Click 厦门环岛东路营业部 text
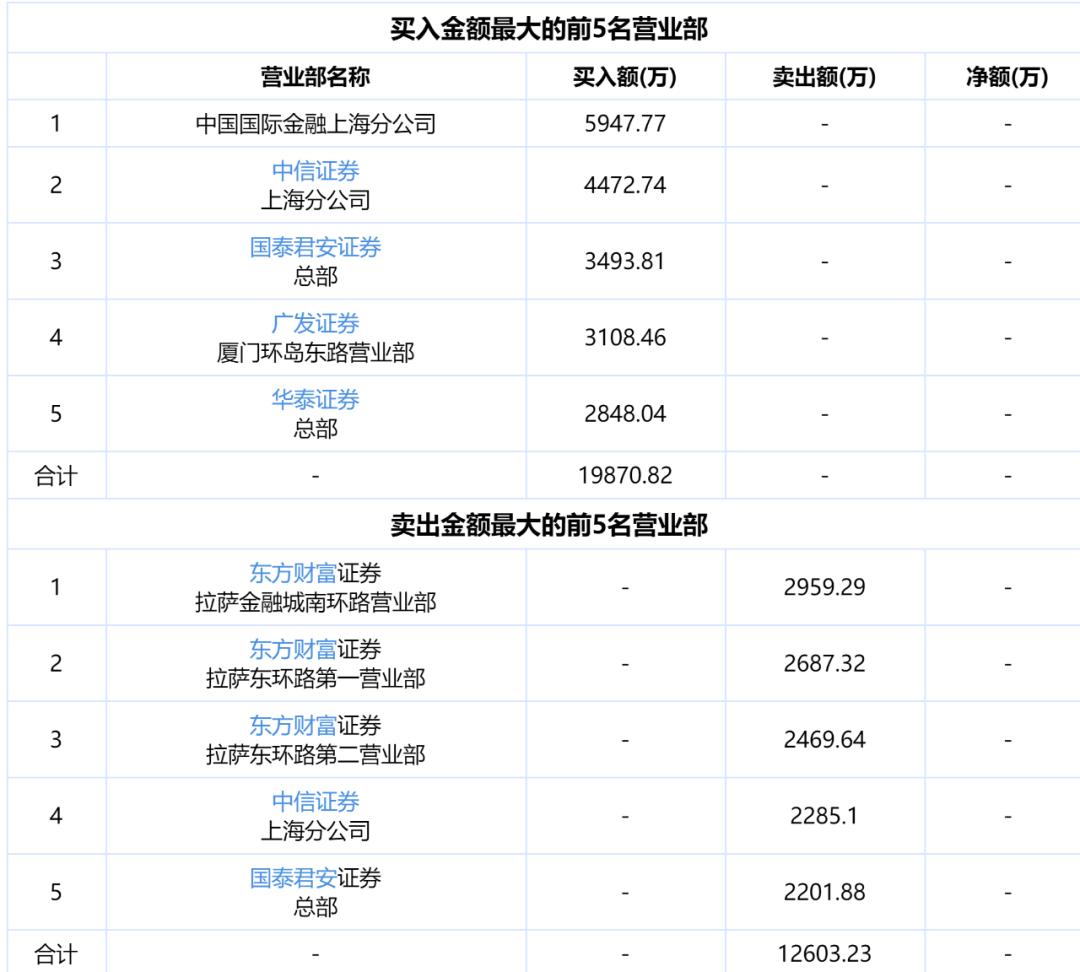 point(315,353)
